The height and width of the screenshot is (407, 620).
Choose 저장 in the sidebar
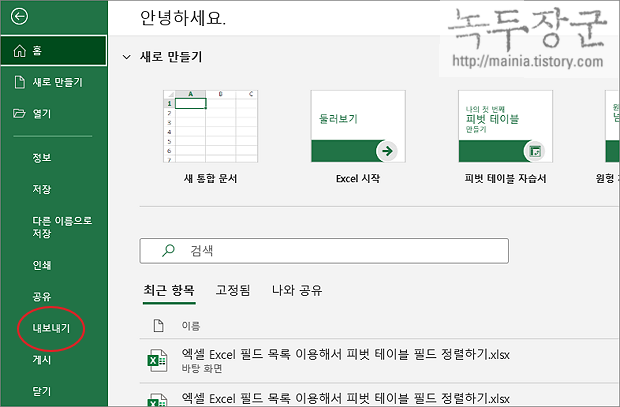[42, 189]
